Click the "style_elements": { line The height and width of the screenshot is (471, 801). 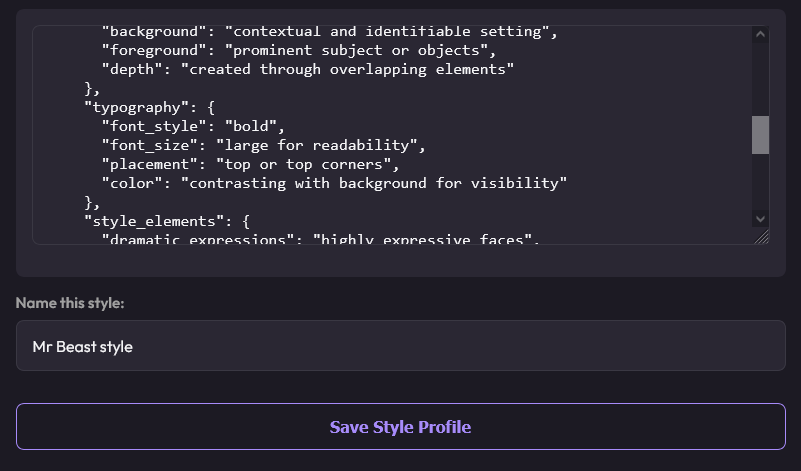tap(167, 221)
